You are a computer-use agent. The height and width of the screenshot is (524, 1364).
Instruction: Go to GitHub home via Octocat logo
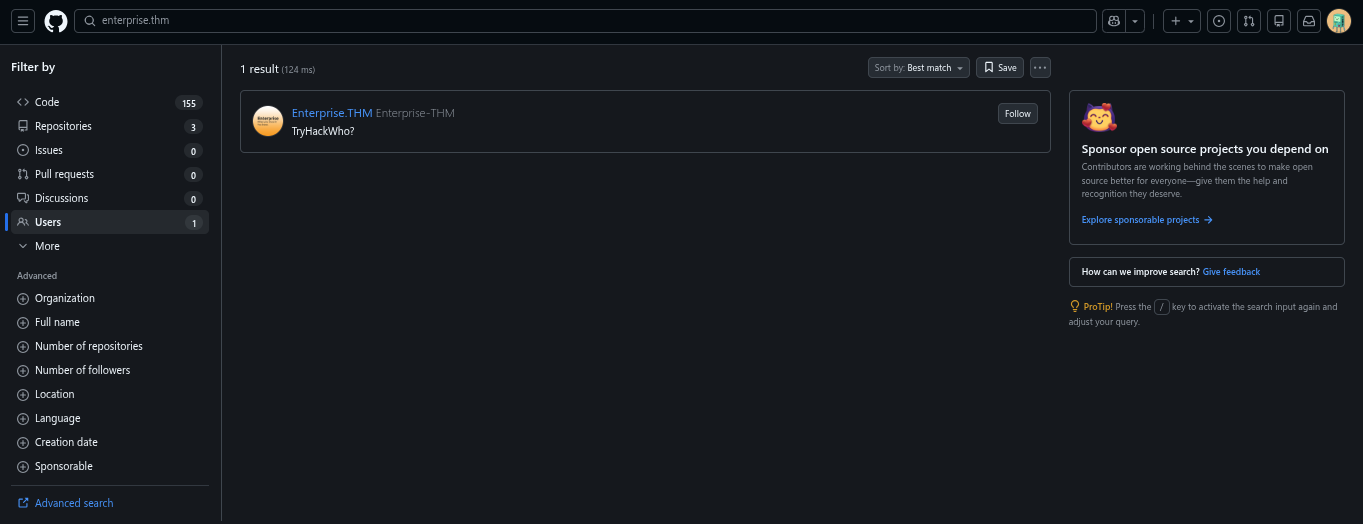(x=56, y=21)
